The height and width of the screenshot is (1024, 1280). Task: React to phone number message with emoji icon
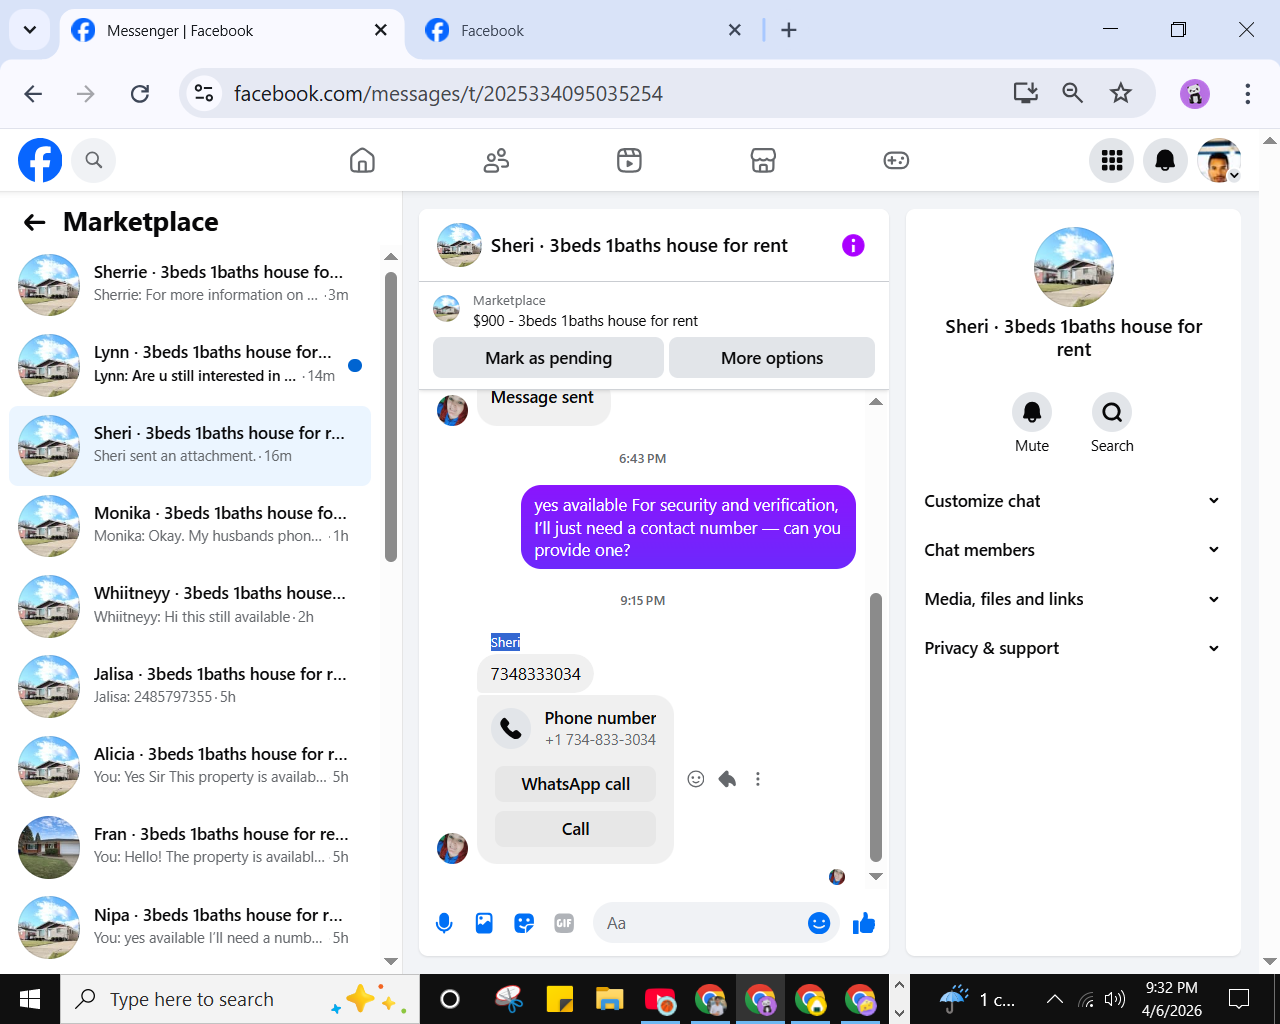696,779
